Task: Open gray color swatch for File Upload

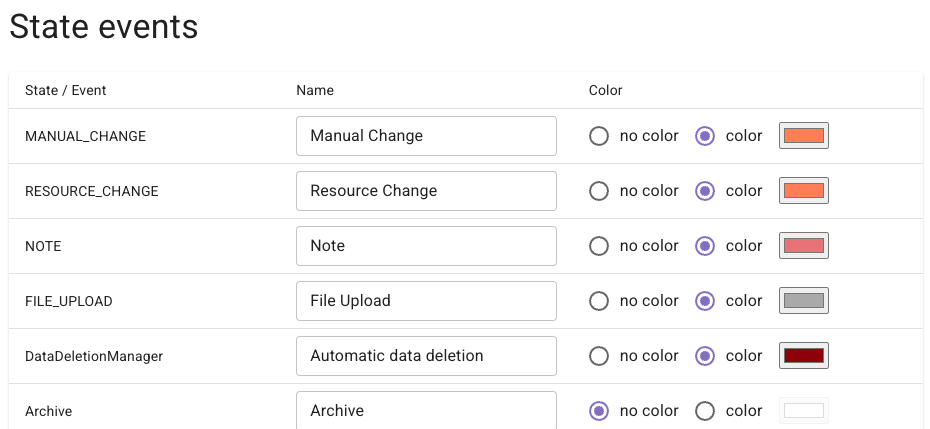Action: pos(804,301)
